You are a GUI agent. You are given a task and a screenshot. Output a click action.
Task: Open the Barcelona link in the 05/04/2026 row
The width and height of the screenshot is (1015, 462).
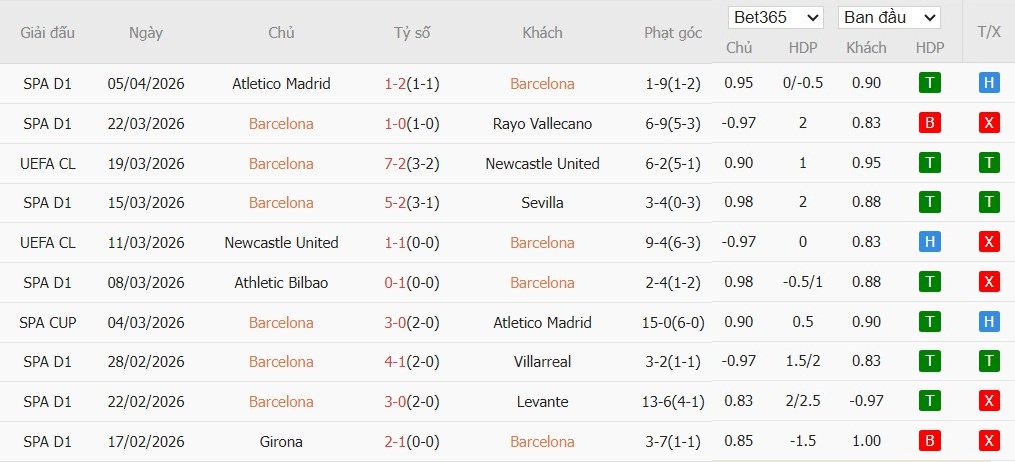point(542,84)
